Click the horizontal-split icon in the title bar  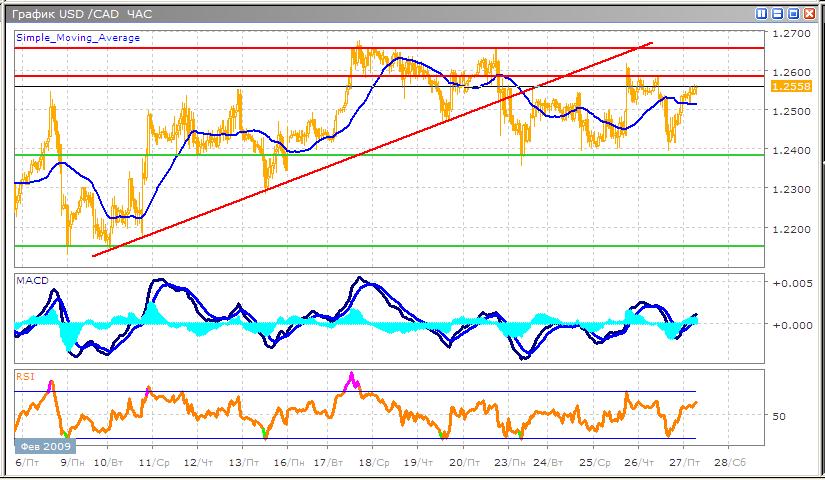tap(778, 13)
